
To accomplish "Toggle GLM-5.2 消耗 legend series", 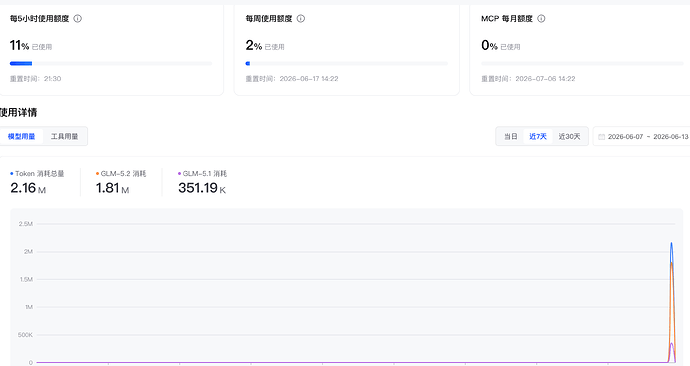I will [121, 173].
